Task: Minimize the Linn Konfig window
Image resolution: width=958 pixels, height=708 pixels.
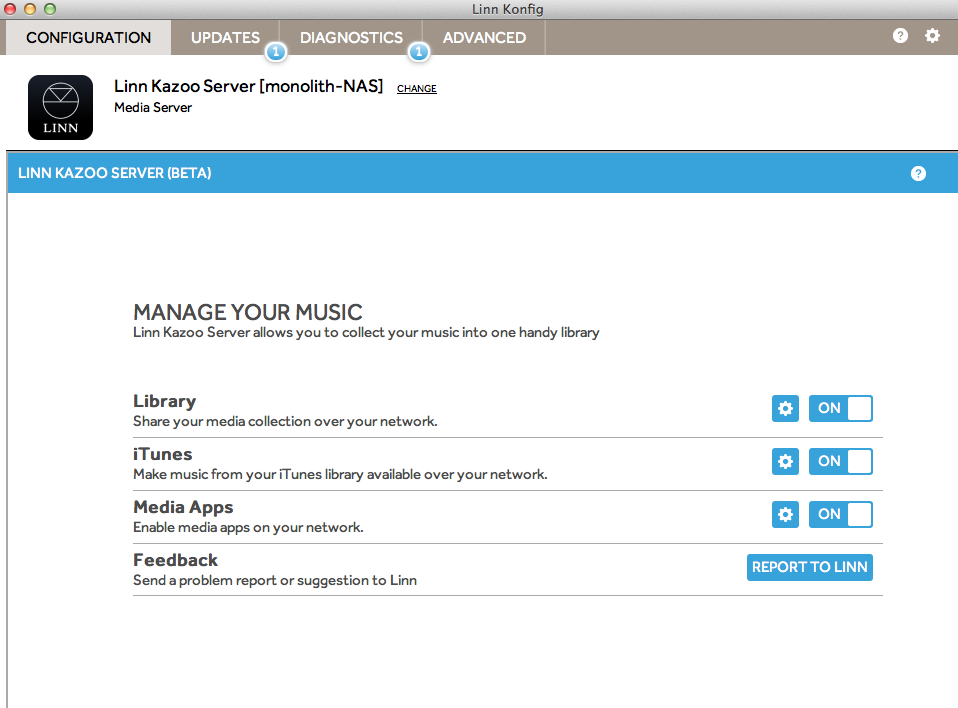Action: click(30, 9)
